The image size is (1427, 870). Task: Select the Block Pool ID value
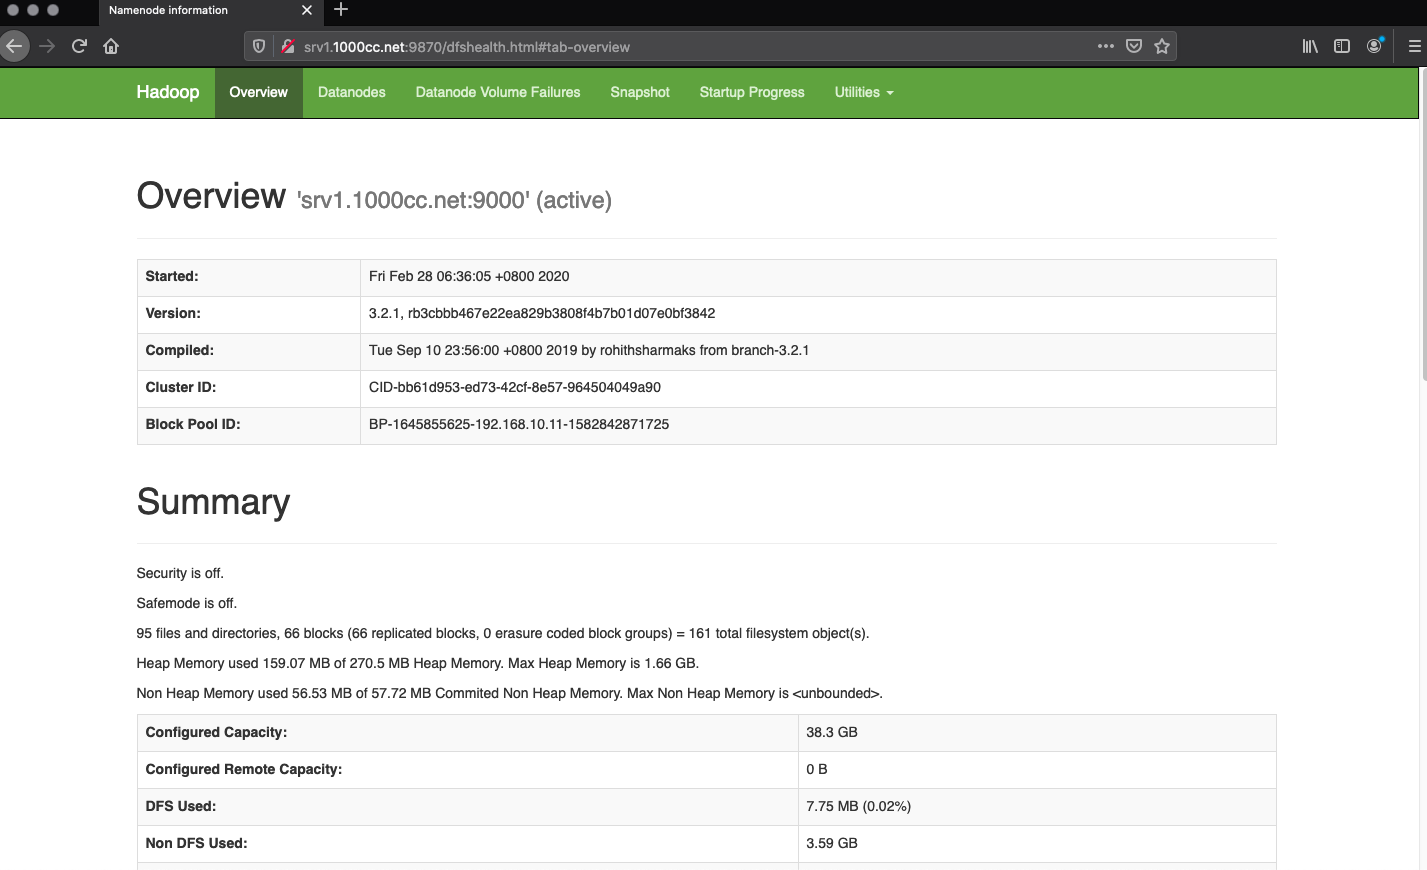(519, 424)
